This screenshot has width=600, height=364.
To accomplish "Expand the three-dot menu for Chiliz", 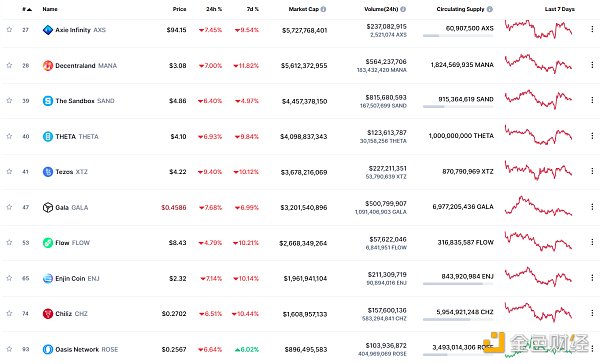I will pos(592,313).
